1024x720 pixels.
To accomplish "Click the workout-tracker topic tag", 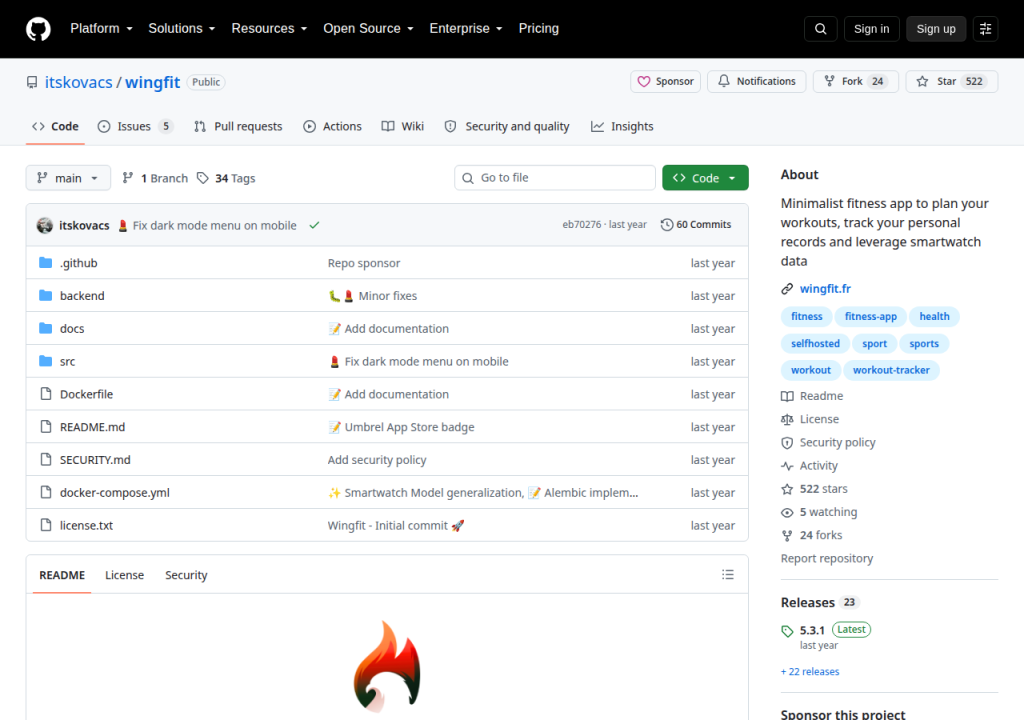I will pyautogui.click(x=891, y=370).
